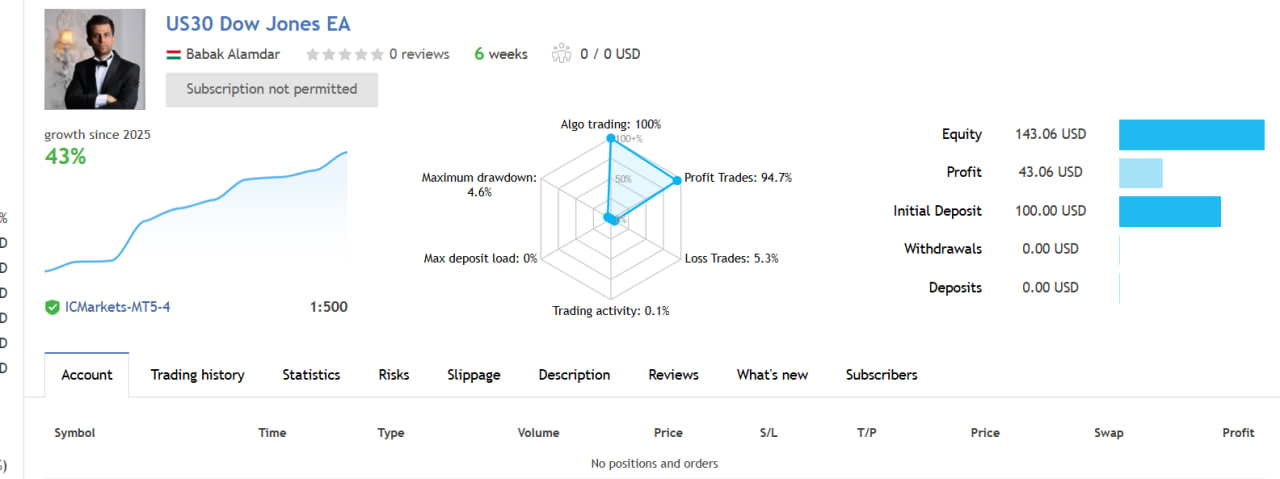Switch to the Statistics tab
1280x479 pixels.
coord(311,375)
